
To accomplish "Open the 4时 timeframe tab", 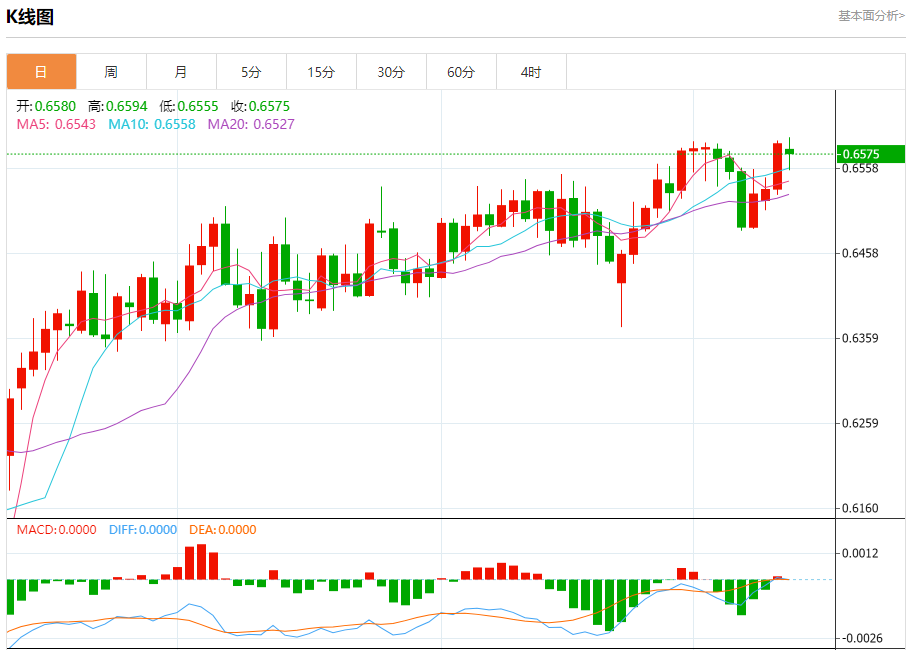I will 532,72.
